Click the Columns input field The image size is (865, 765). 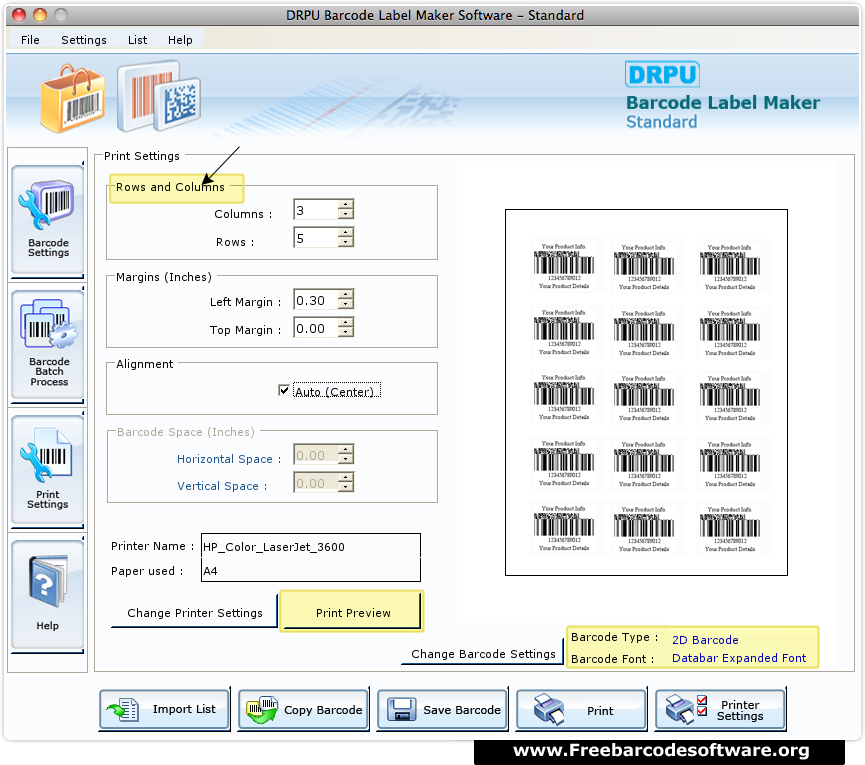[316, 210]
